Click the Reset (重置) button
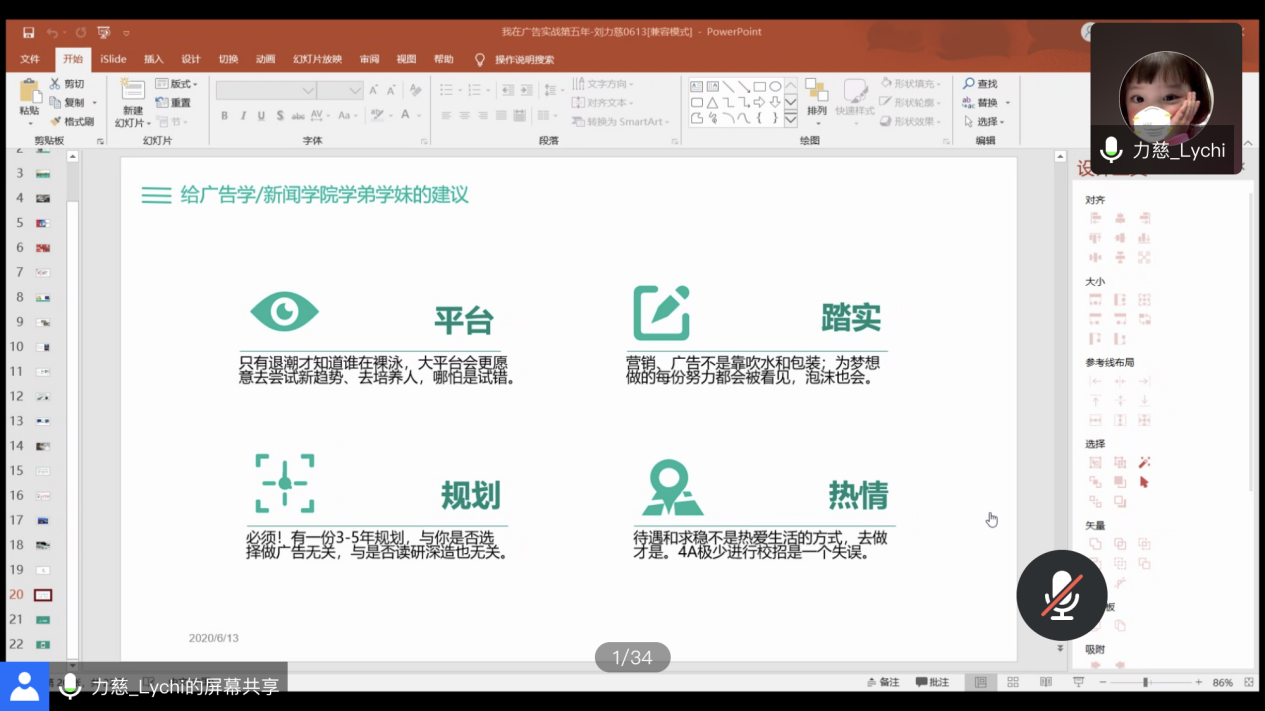Viewport: 1265px width, 711px height. click(174, 103)
